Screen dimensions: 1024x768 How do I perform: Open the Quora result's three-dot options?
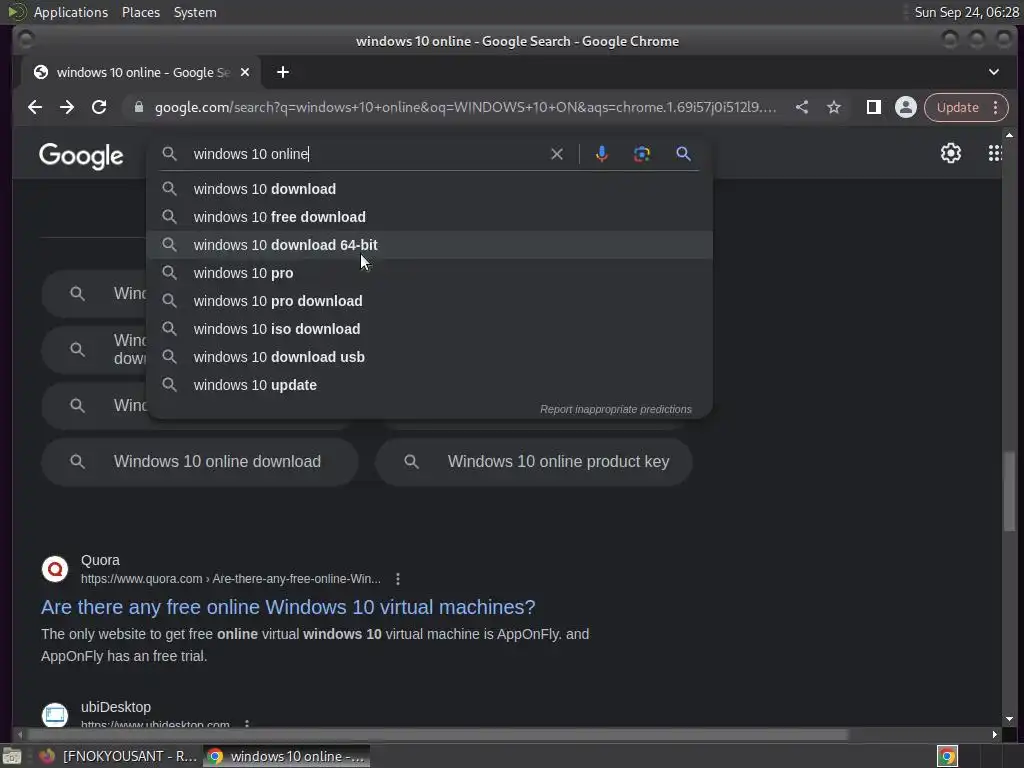tap(398, 579)
